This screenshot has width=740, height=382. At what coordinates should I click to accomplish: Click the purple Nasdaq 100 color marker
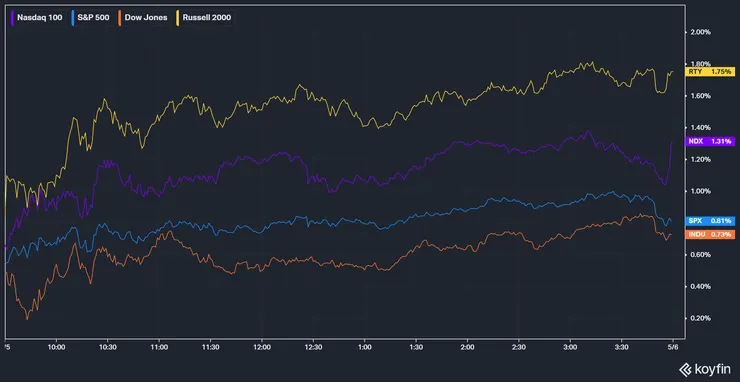(x=12, y=18)
